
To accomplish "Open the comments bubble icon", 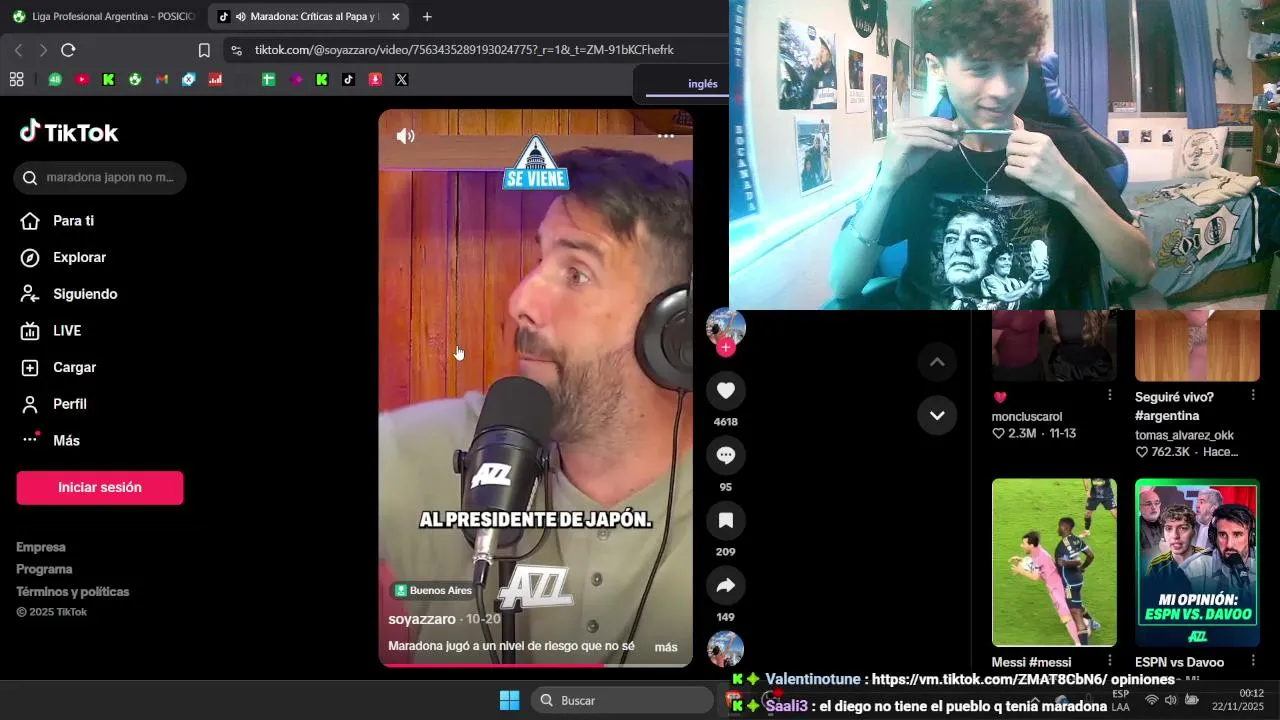I will 726,456.
